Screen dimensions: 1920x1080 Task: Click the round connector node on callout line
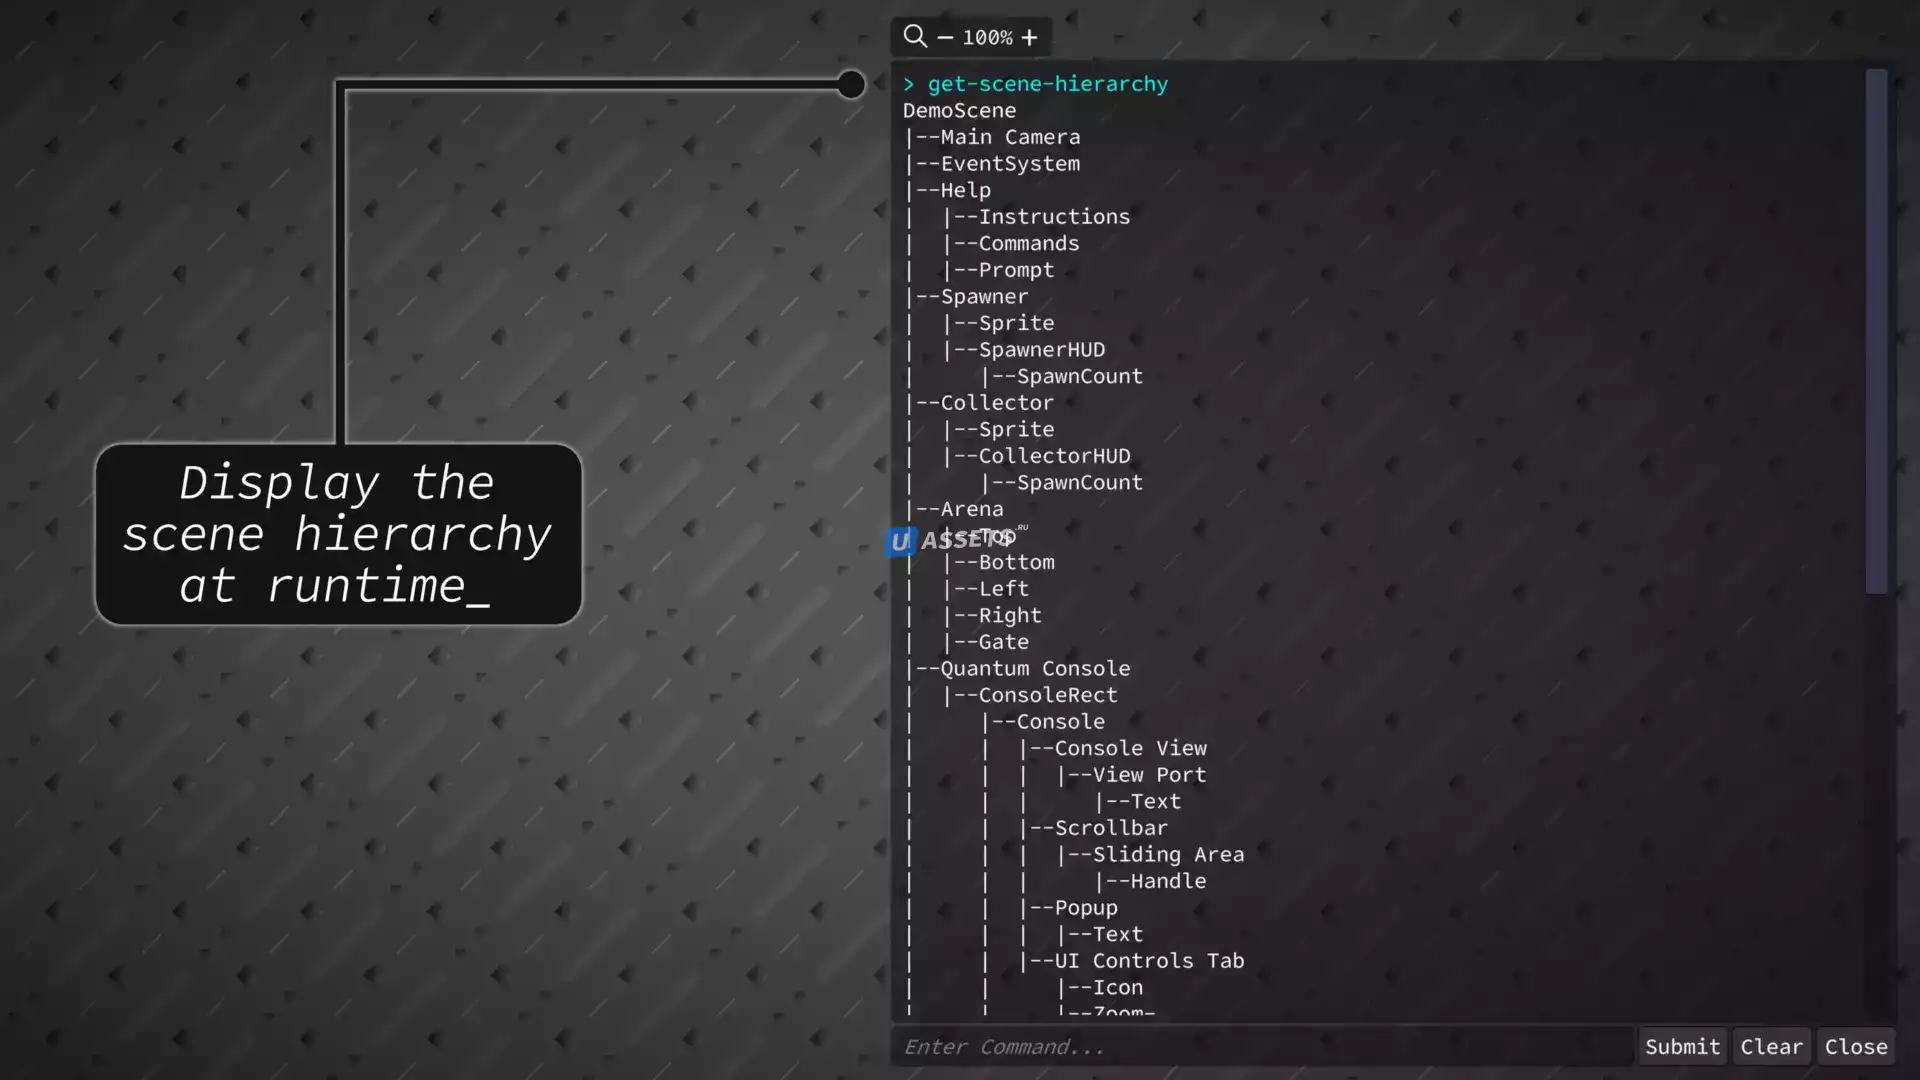tap(851, 85)
